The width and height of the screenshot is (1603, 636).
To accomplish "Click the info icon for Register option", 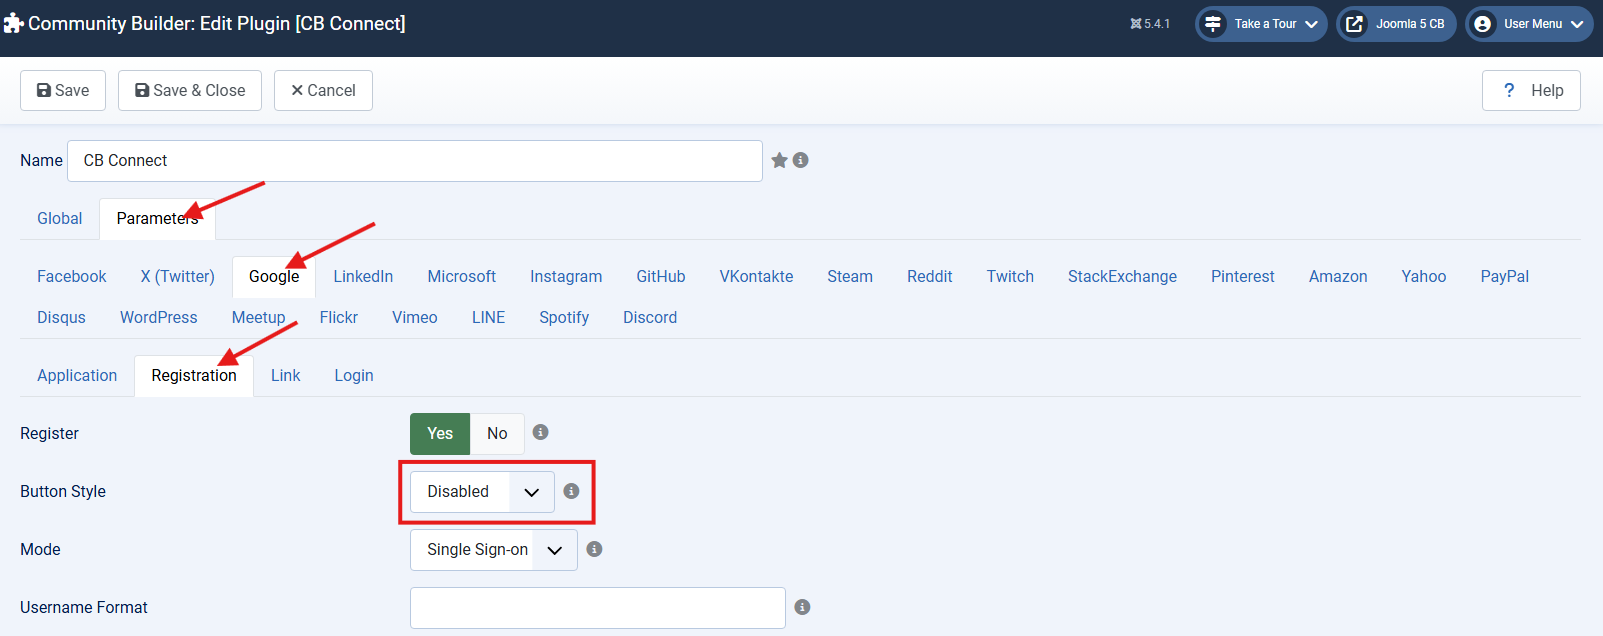I will click(540, 432).
